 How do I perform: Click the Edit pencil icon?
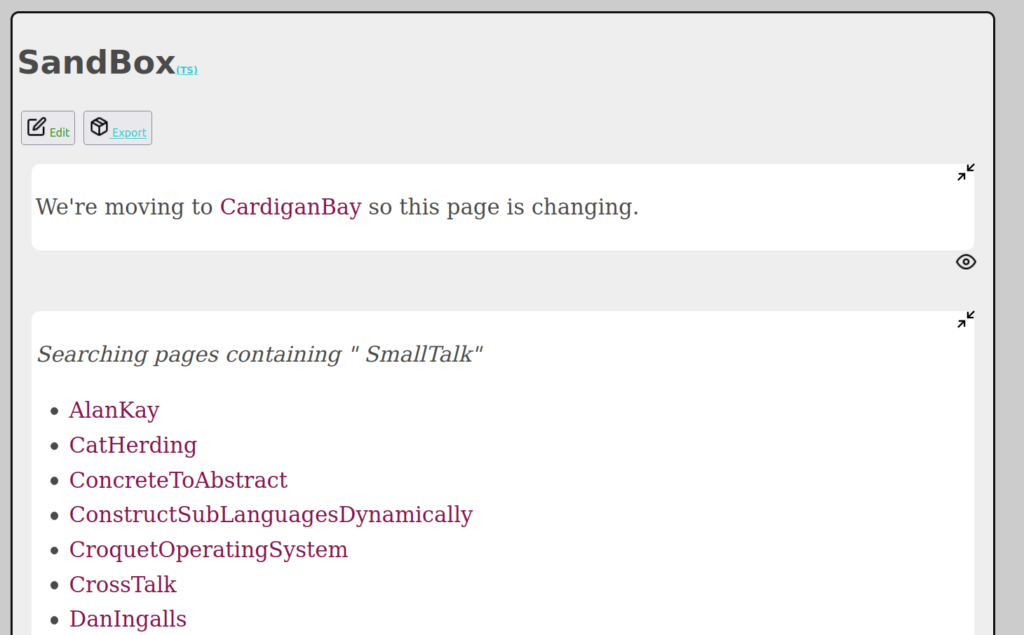(37, 126)
